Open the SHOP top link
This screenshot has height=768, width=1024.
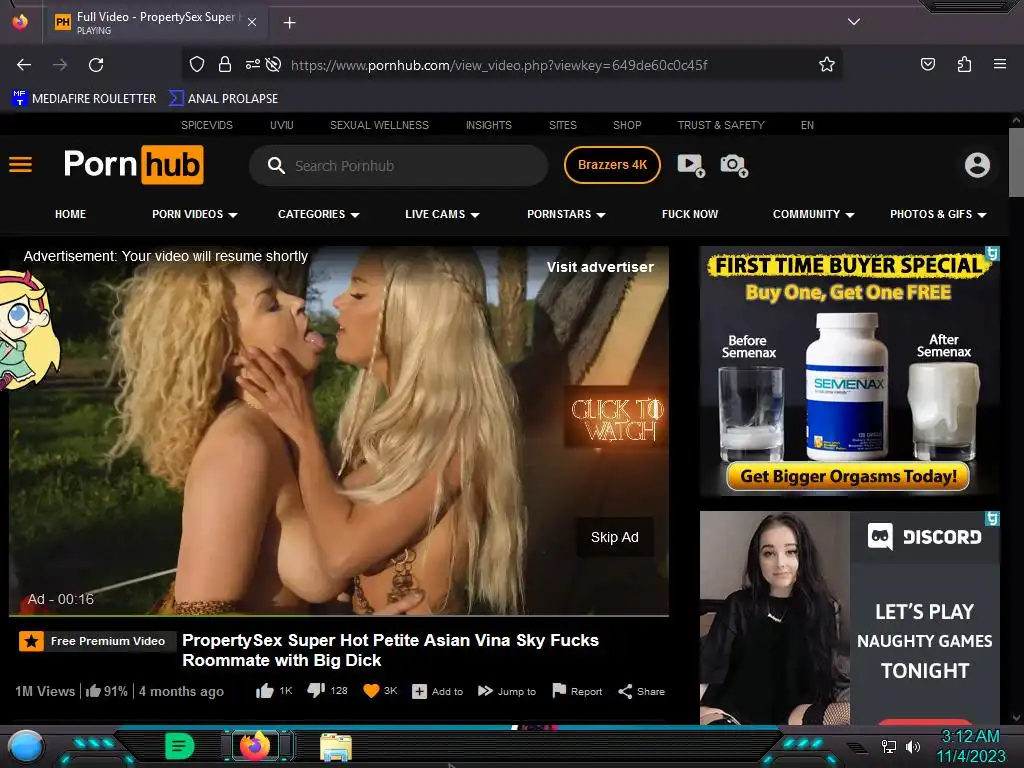(627, 125)
